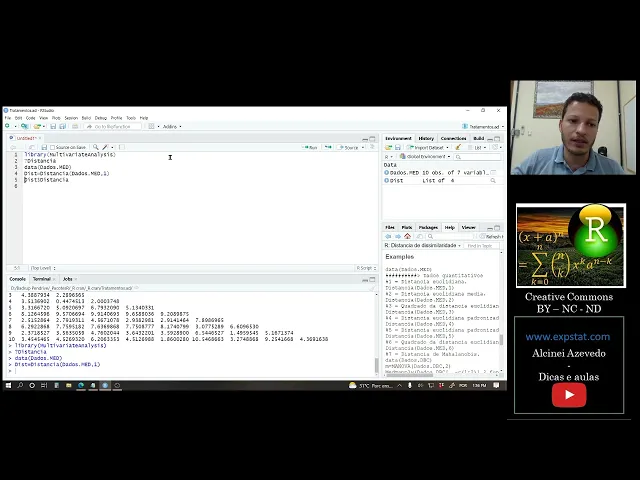The height and width of the screenshot is (480, 640).
Task: Click the code tools magic wand icon
Action: (105, 147)
